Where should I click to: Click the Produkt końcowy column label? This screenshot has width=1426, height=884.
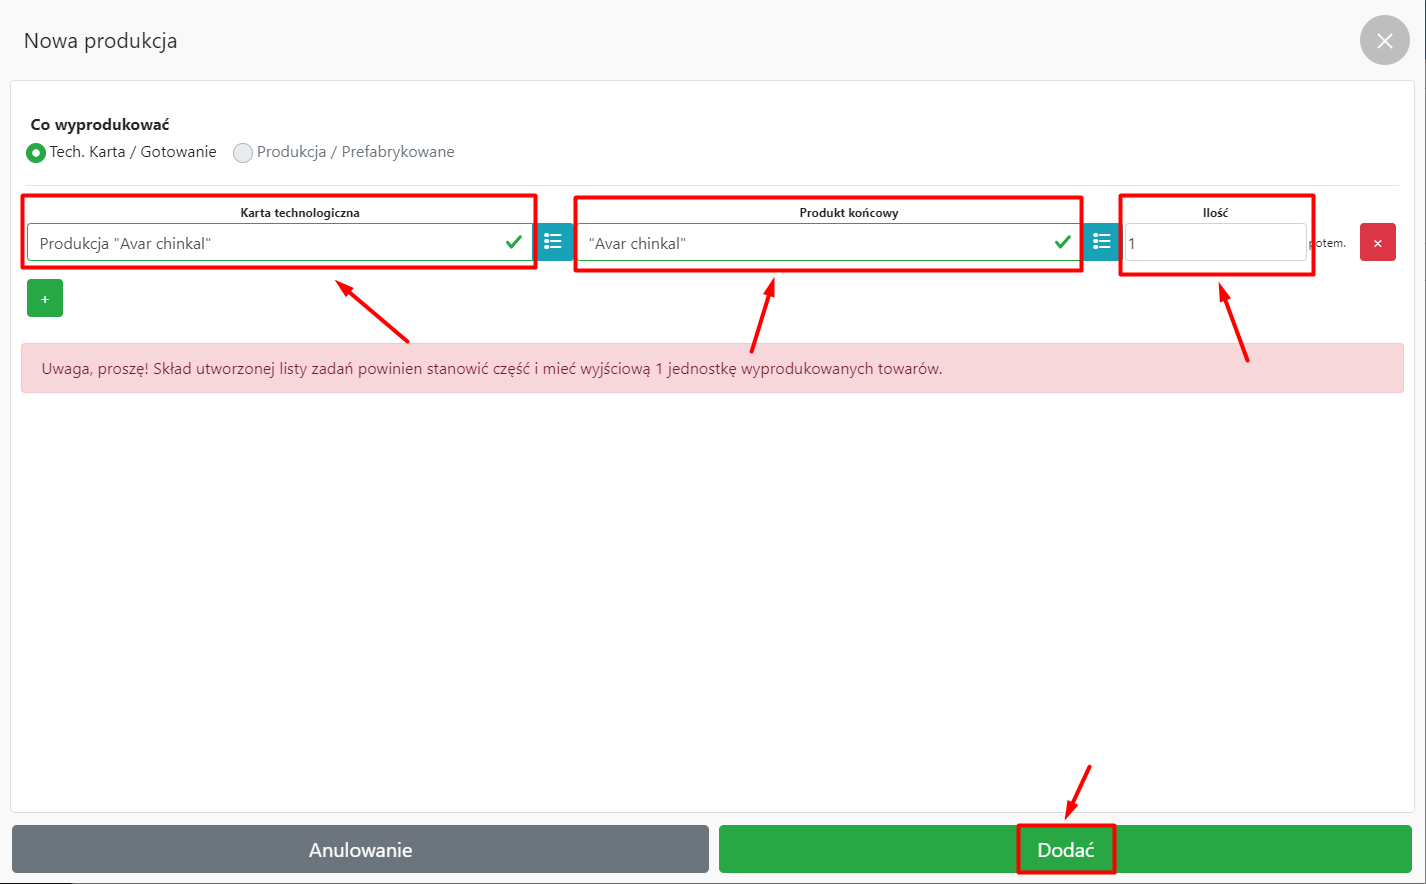(x=848, y=213)
